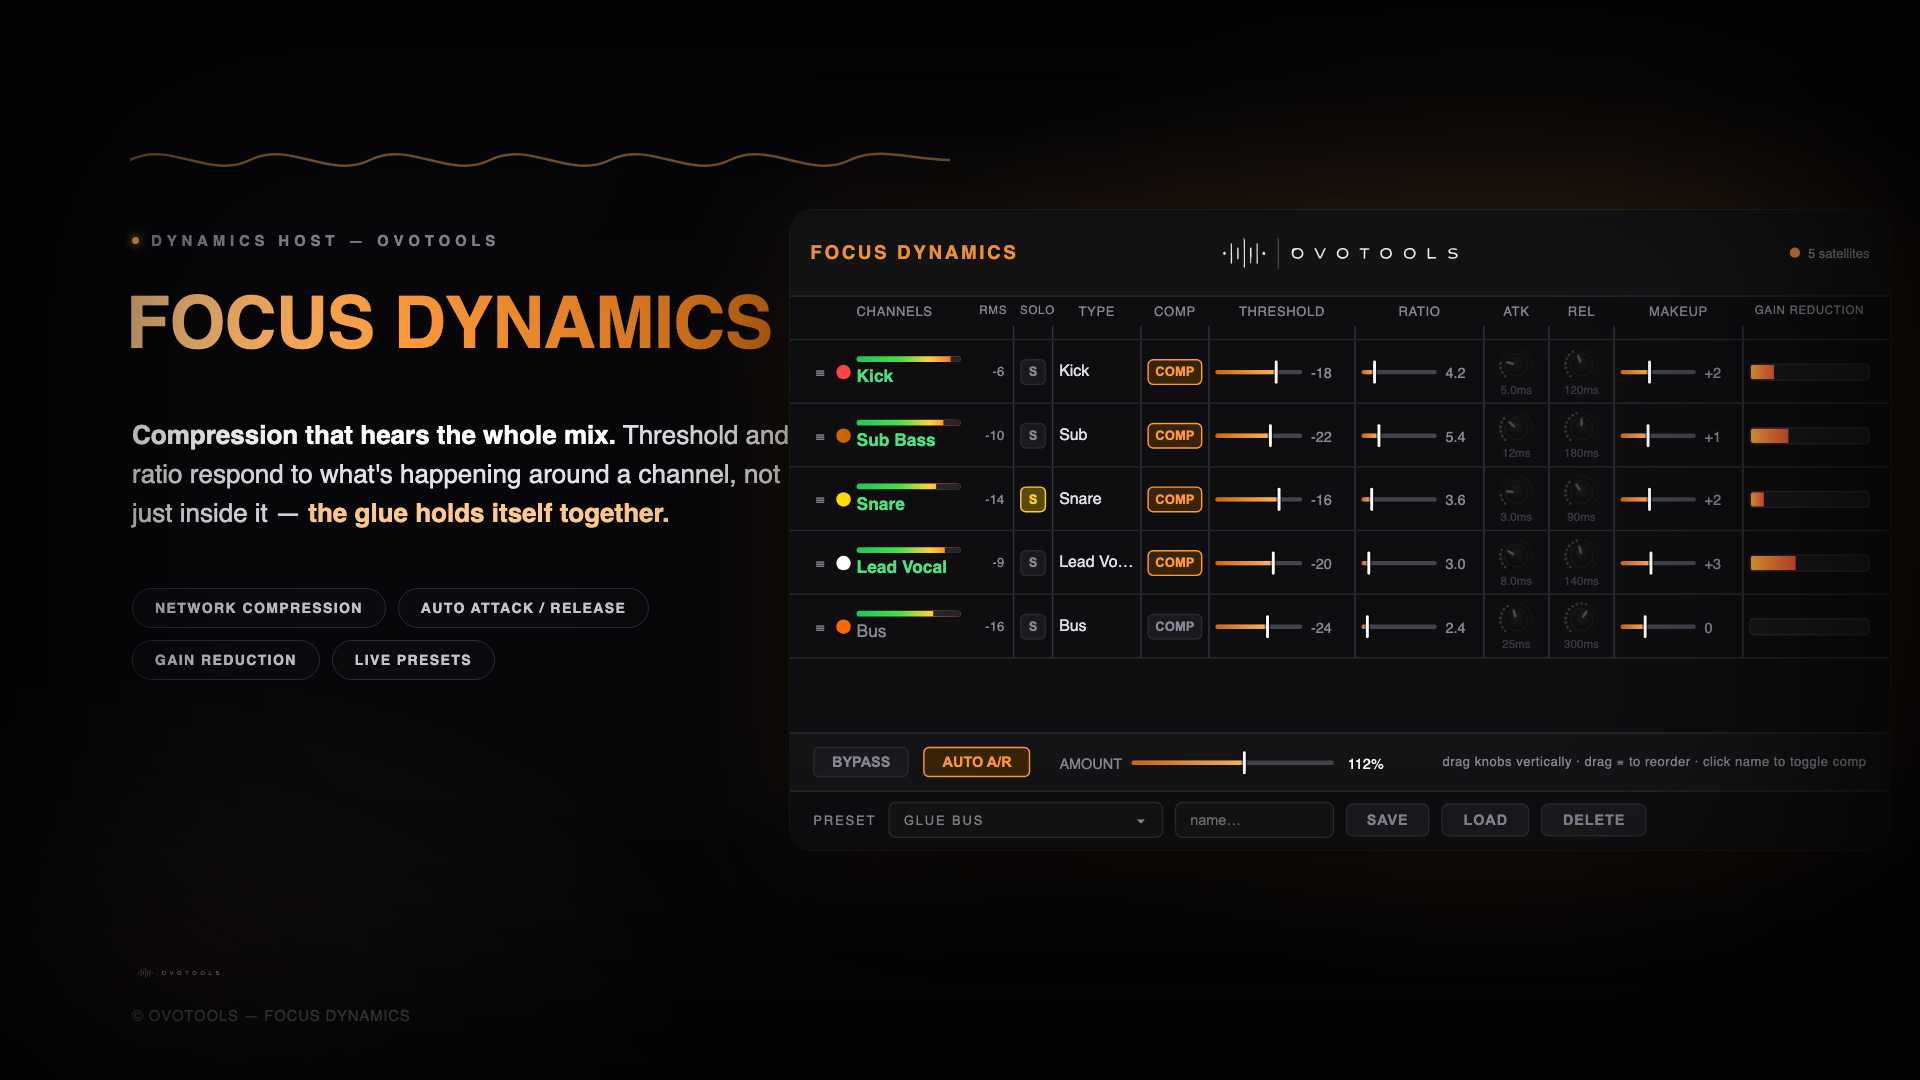Toggle the COMP button on Lead Vocal row

point(1174,563)
